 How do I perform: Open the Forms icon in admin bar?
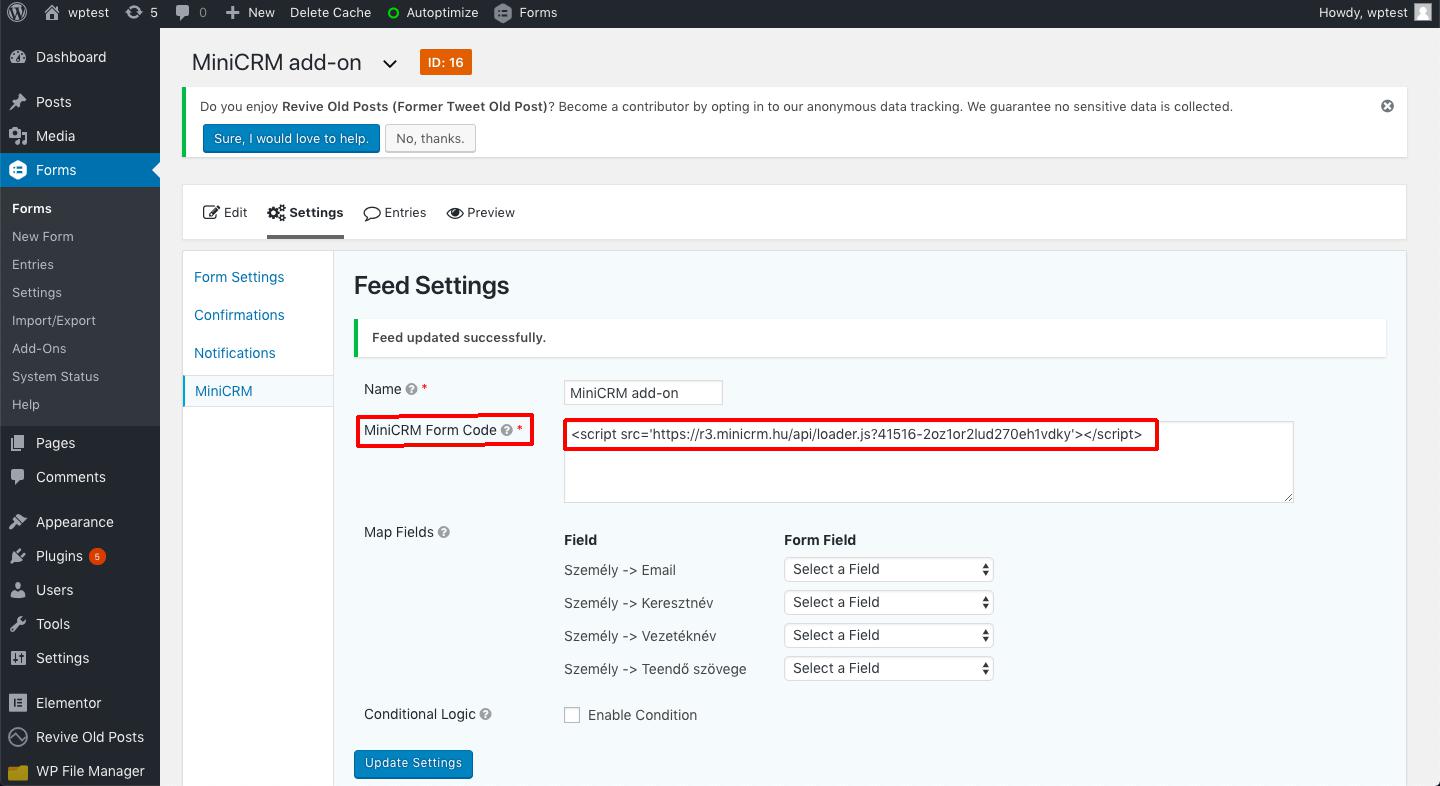coord(503,13)
